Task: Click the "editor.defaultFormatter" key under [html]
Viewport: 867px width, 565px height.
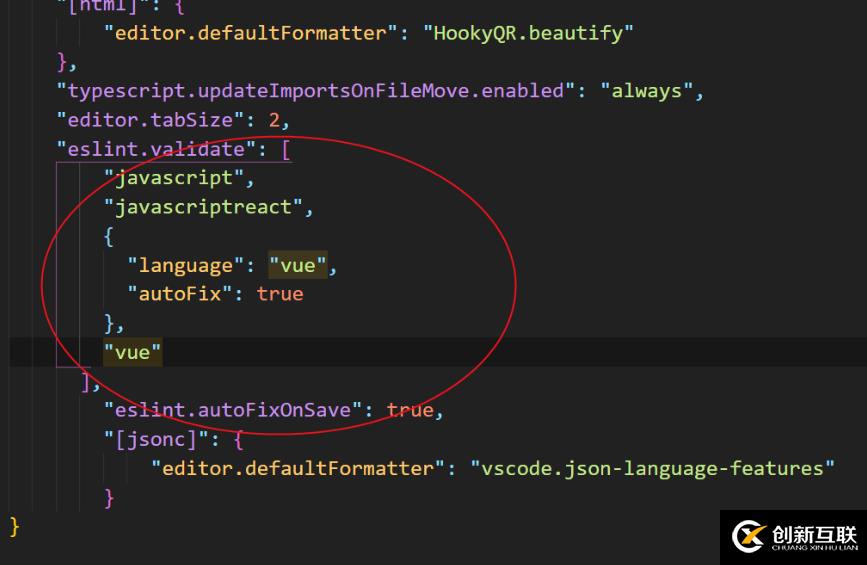Action: point(251,33)
